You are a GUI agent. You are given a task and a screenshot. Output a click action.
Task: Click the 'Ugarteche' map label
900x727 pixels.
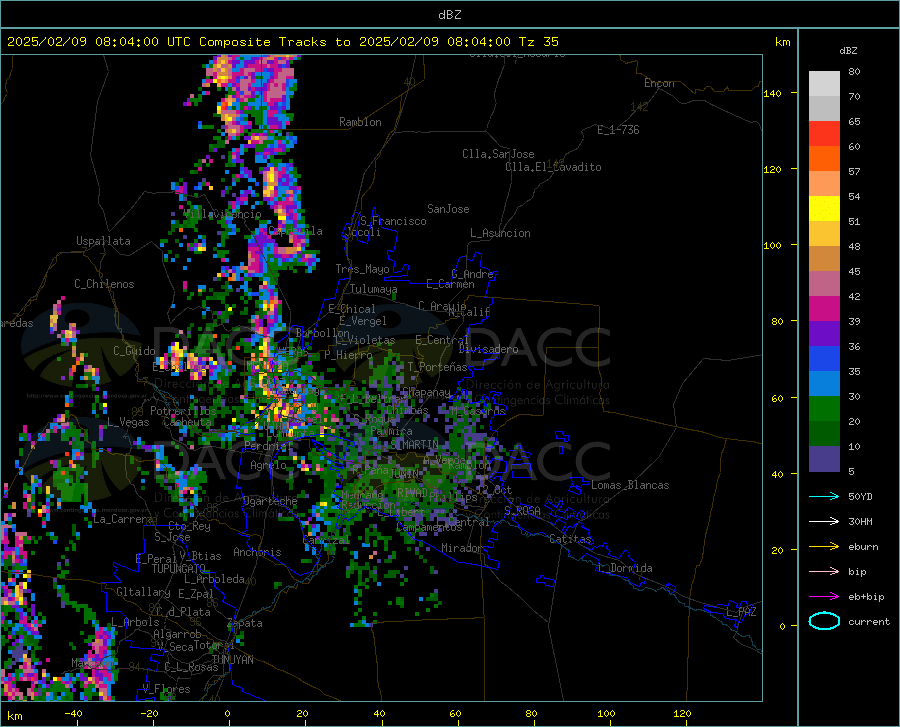tap(270, 501)
